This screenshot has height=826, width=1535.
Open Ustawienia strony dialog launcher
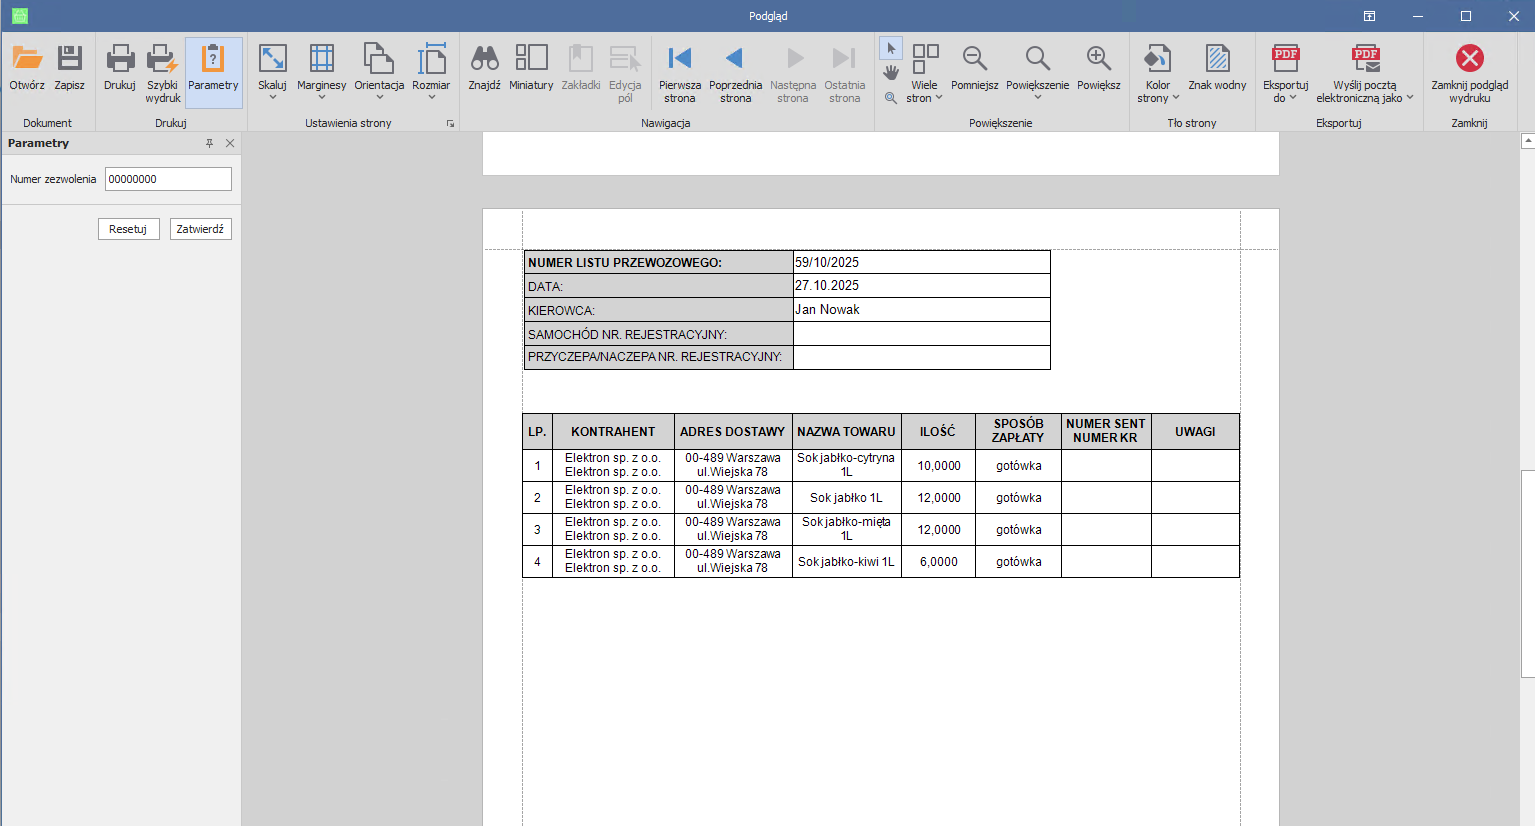point(450,124)
